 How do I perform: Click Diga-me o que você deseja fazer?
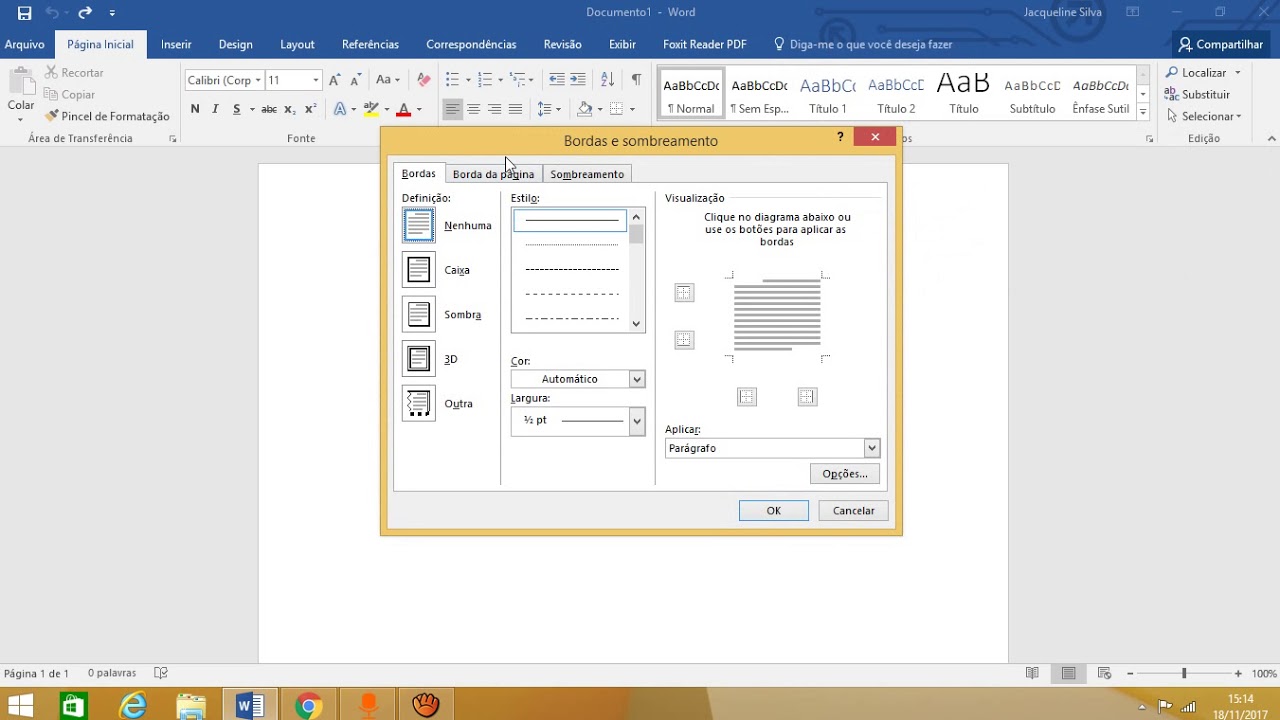point(863,44)
